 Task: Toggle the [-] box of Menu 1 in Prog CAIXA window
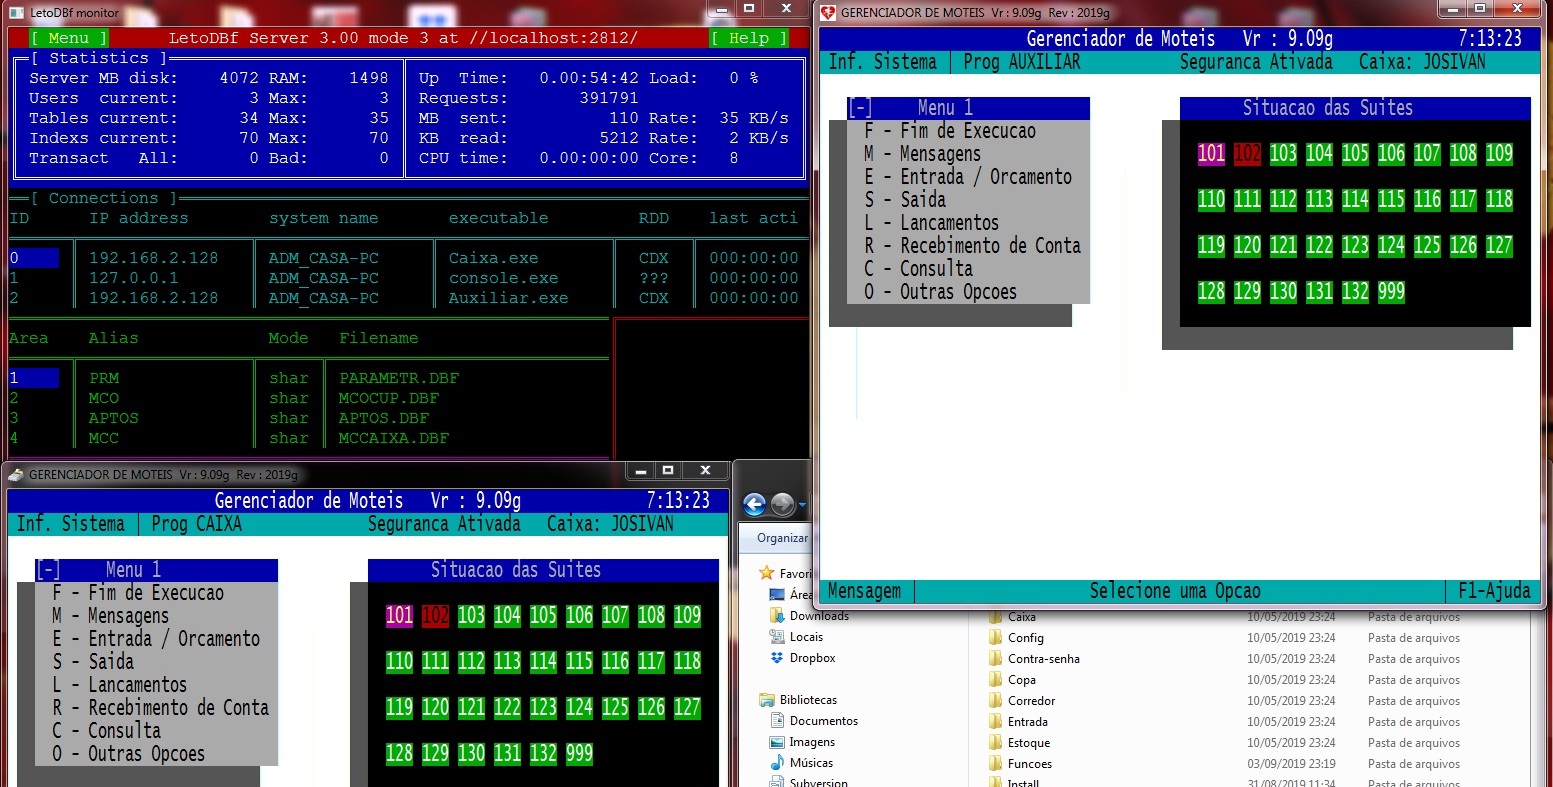coord(47,570)
